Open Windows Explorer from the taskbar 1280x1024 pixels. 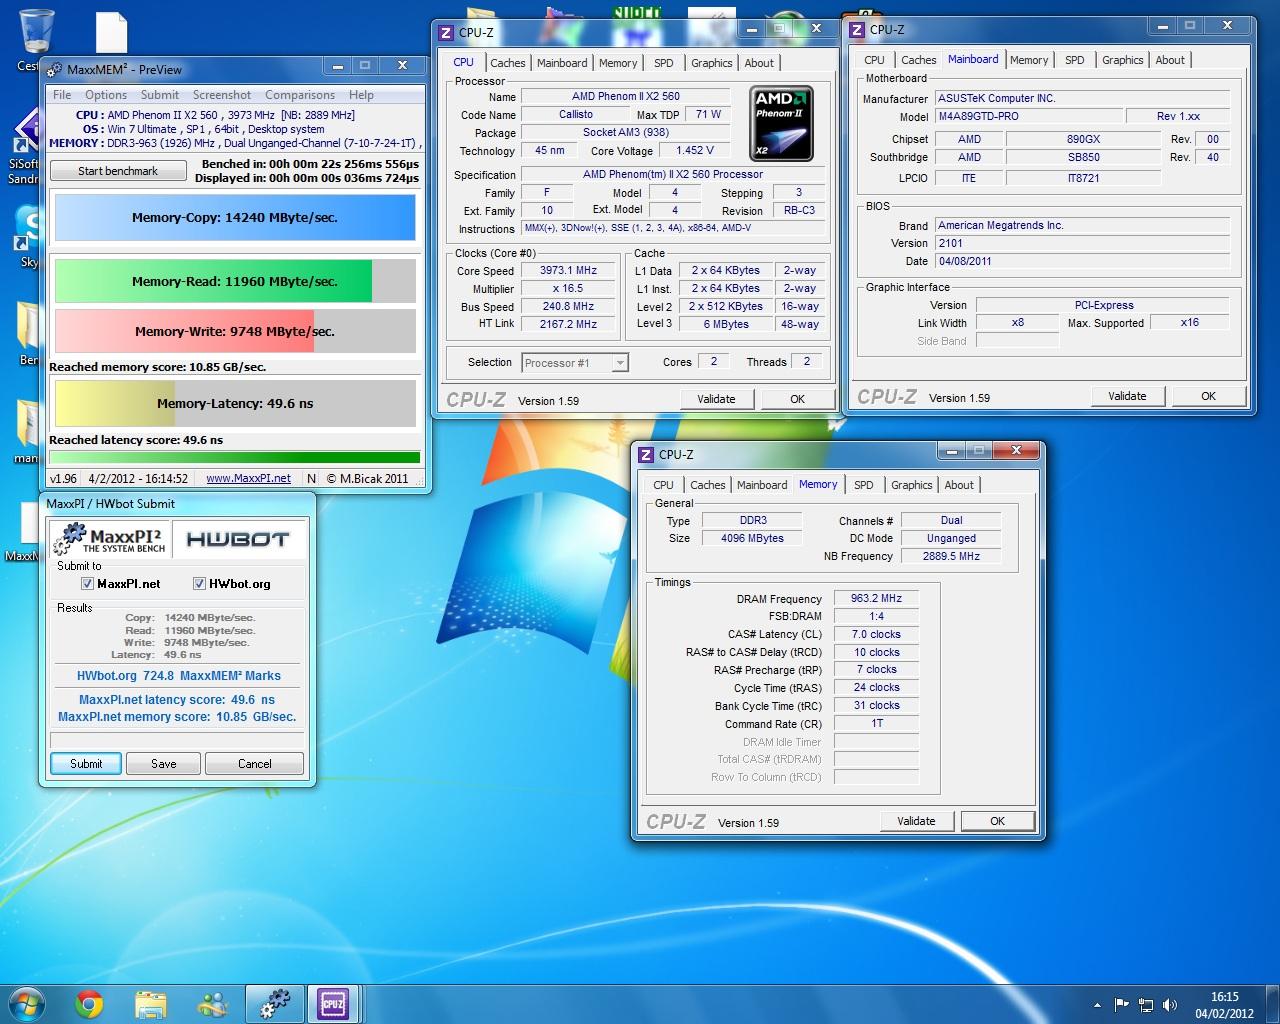tap(151, 1004)
